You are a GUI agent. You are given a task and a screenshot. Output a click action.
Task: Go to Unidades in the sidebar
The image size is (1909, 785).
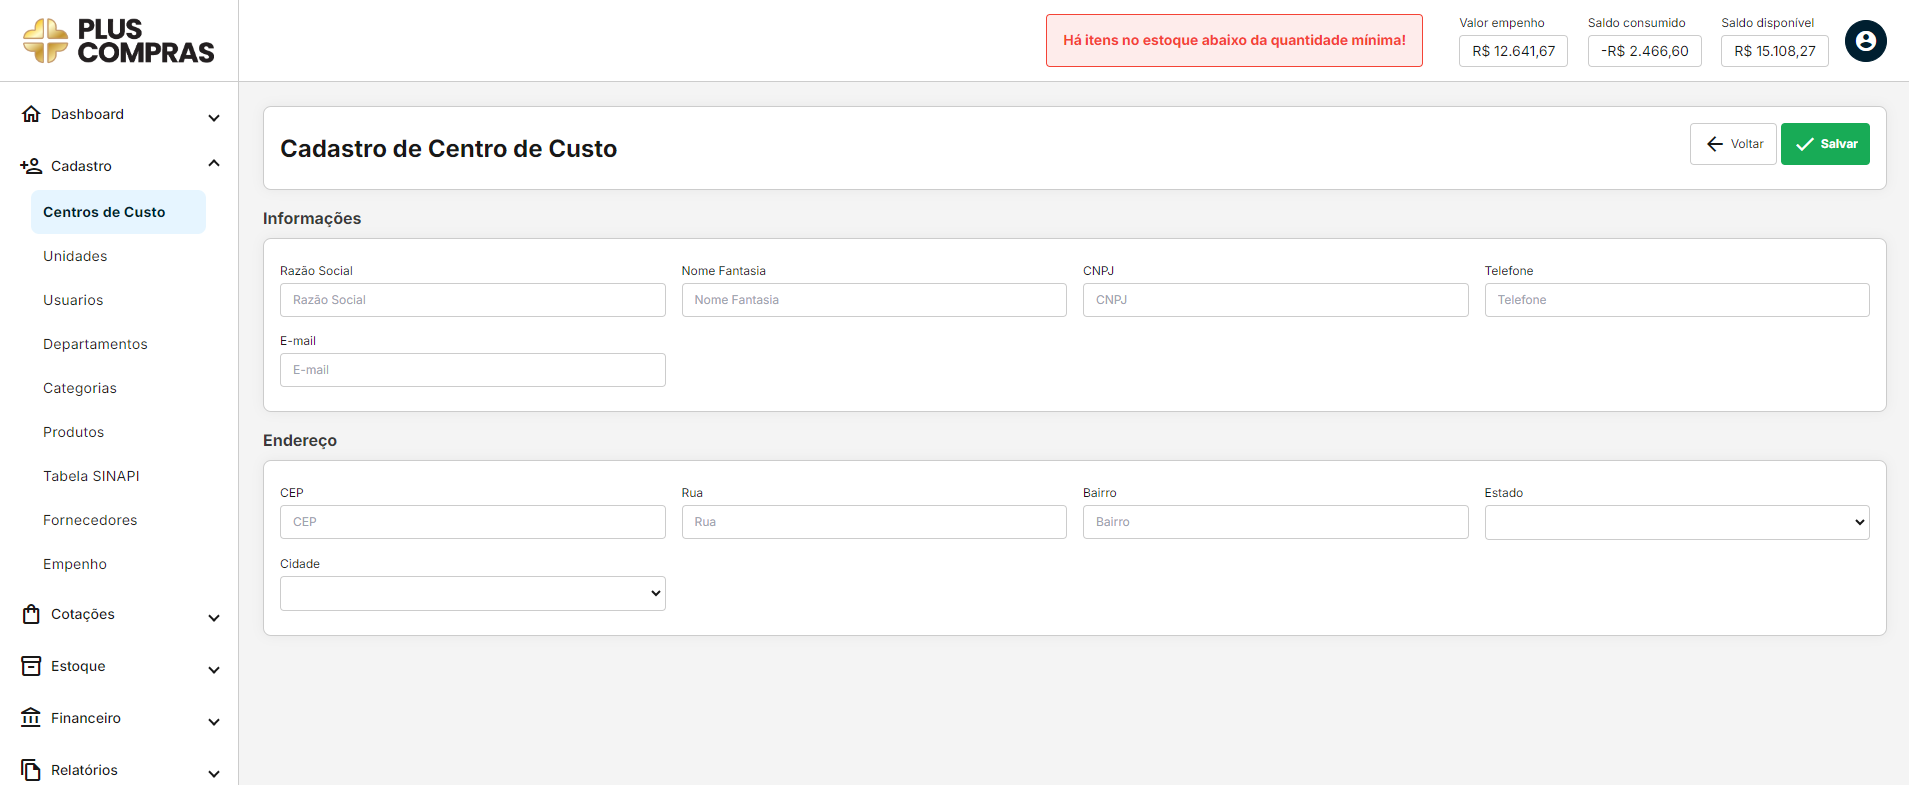[x=75, y=256]
